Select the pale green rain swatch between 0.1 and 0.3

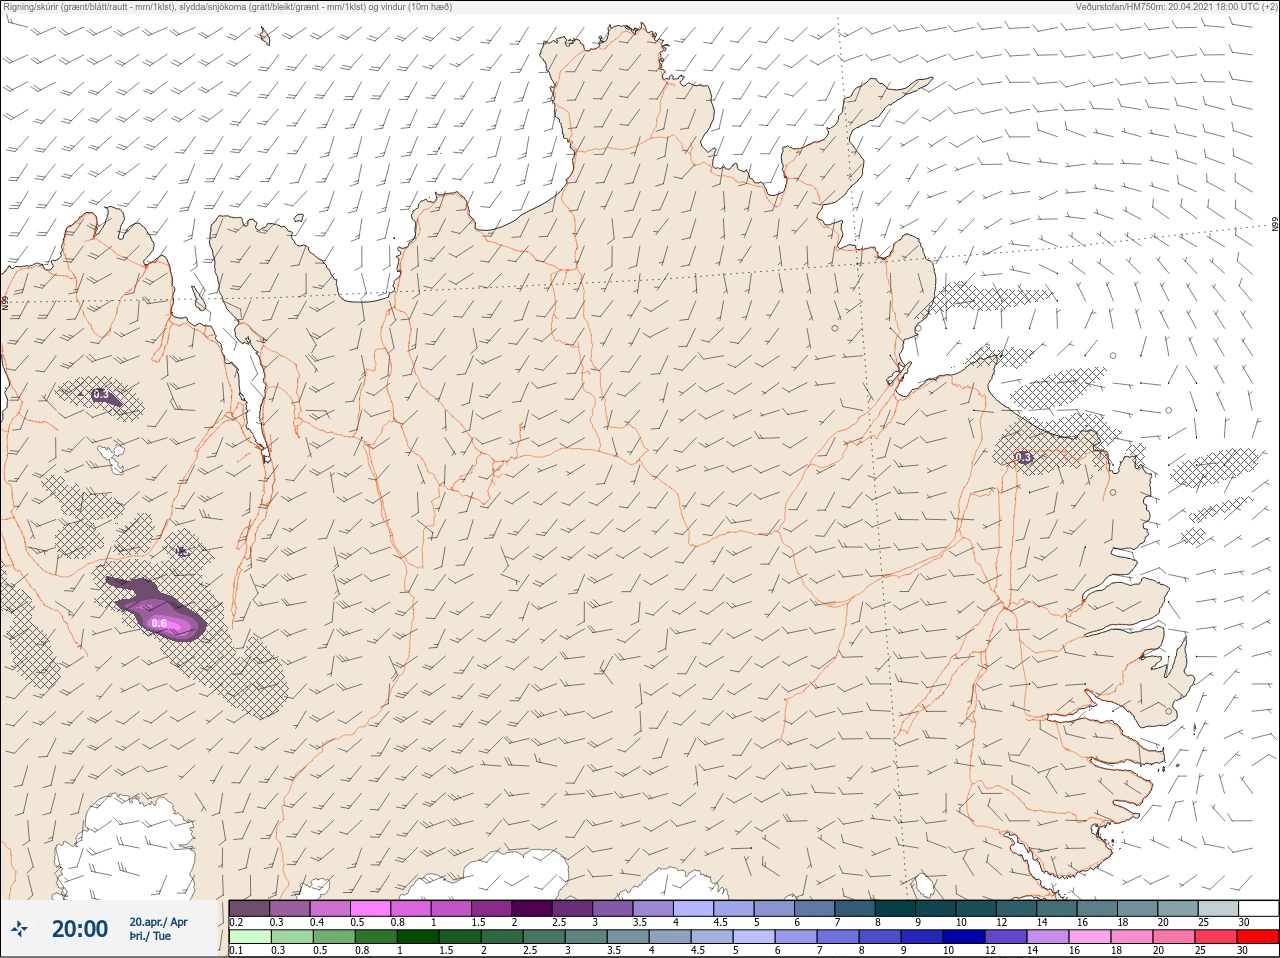pyautogui.click(x=249, y=937)
